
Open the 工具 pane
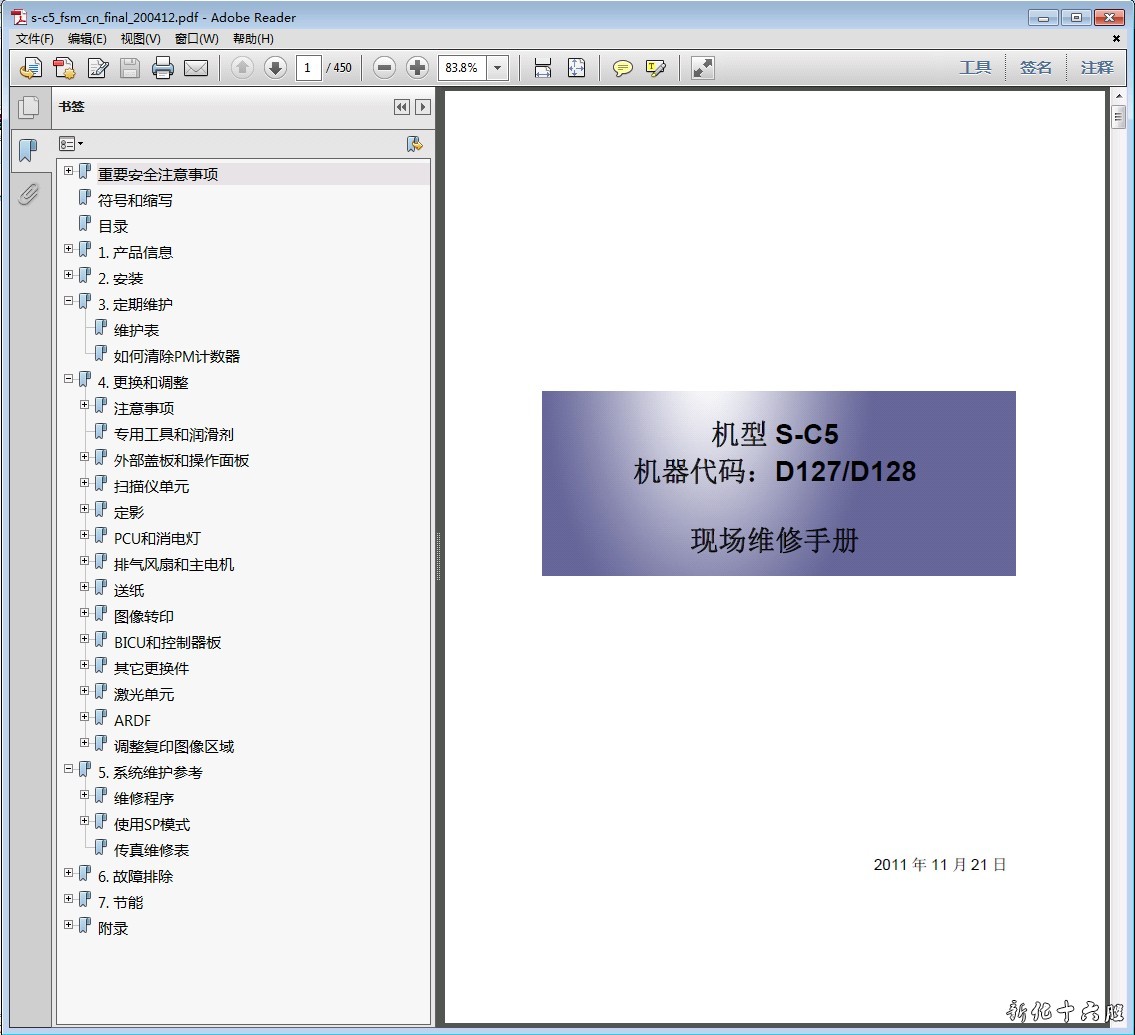click(x=975, y=68)
